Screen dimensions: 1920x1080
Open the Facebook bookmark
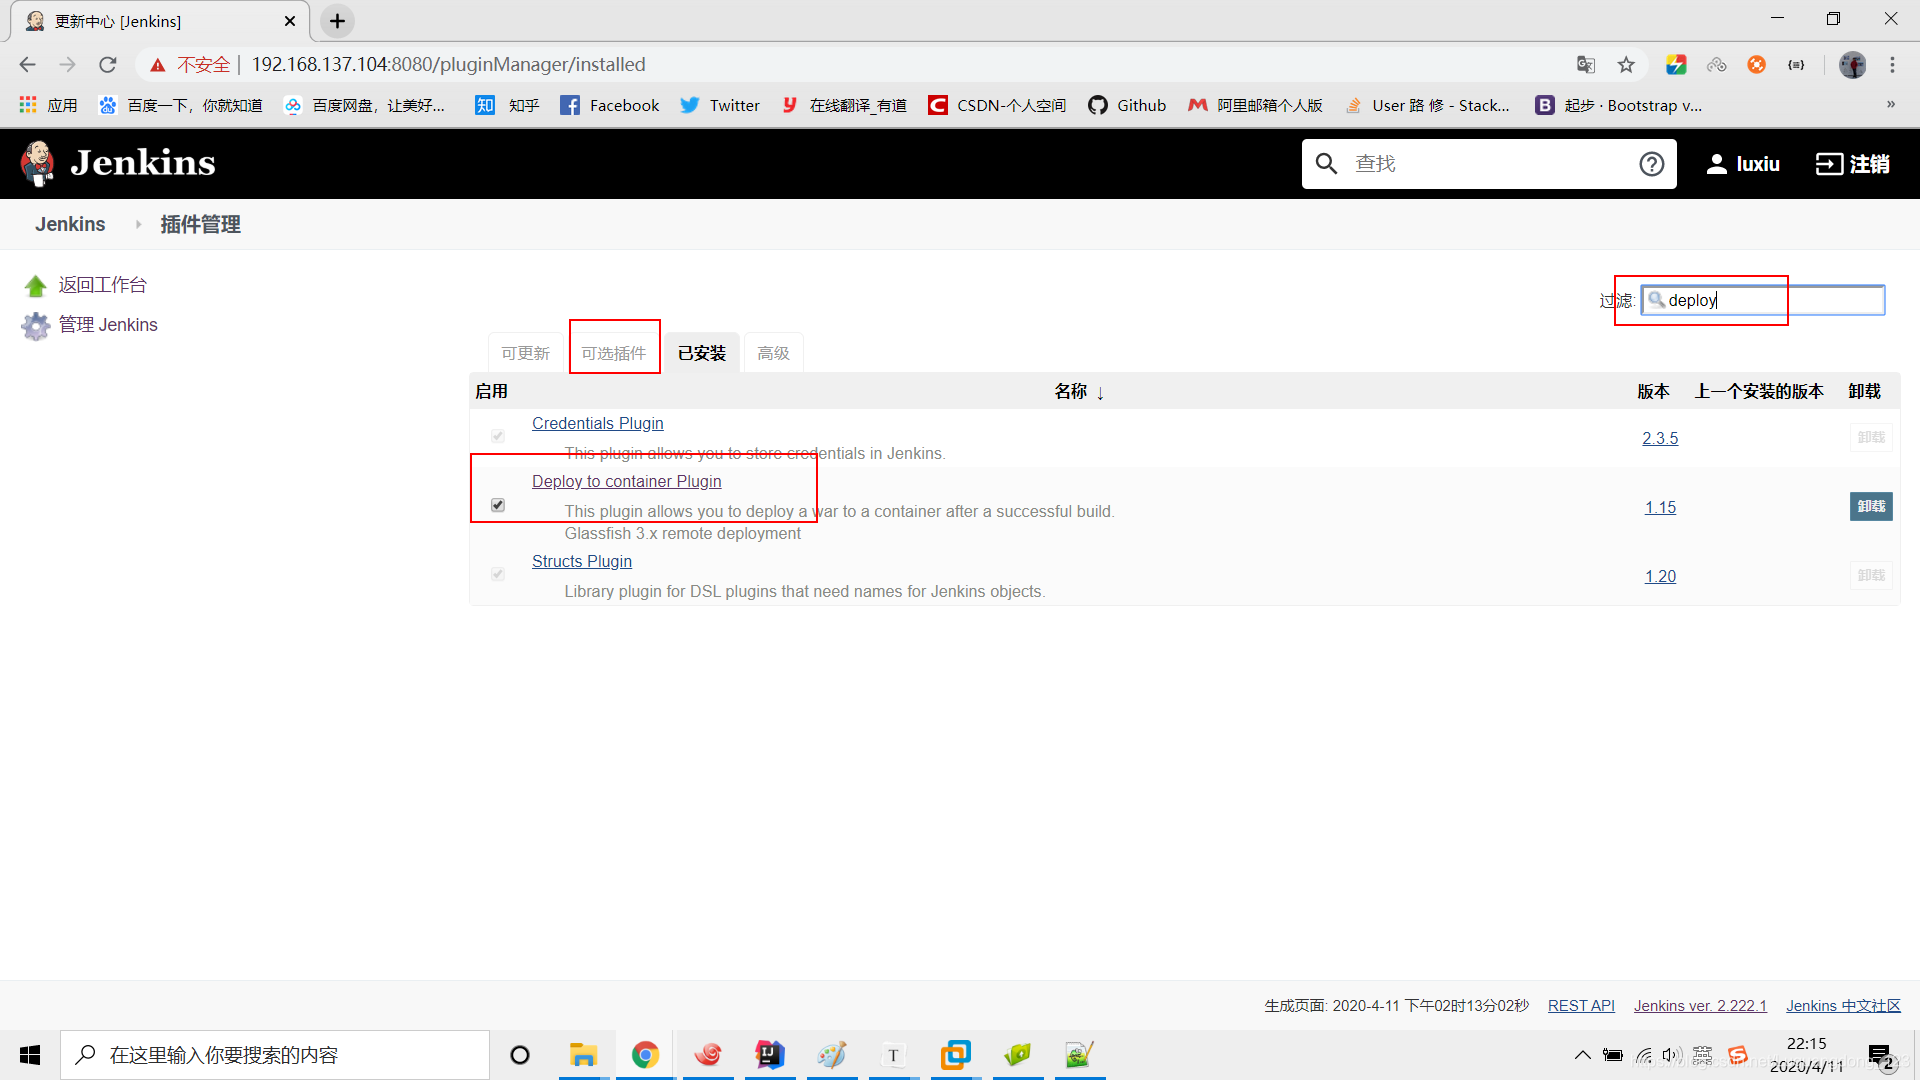click(x=610, y=105)
